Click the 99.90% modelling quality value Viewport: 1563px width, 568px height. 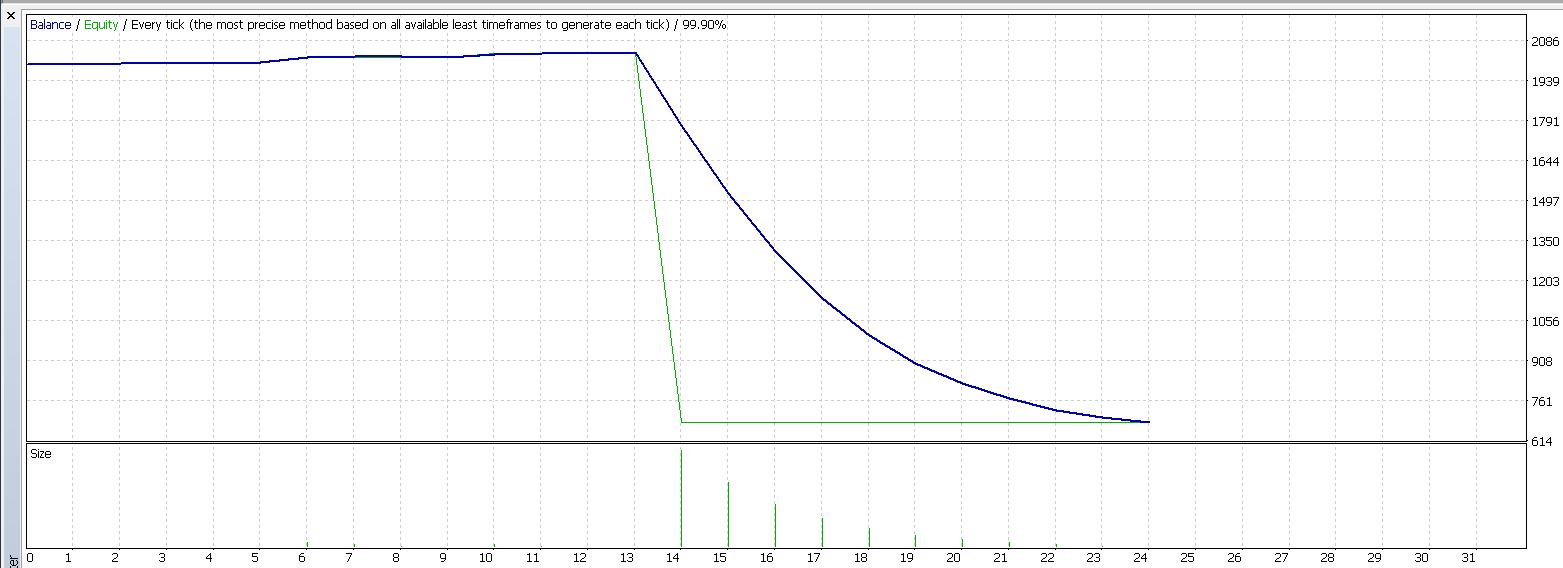[704, 25]
